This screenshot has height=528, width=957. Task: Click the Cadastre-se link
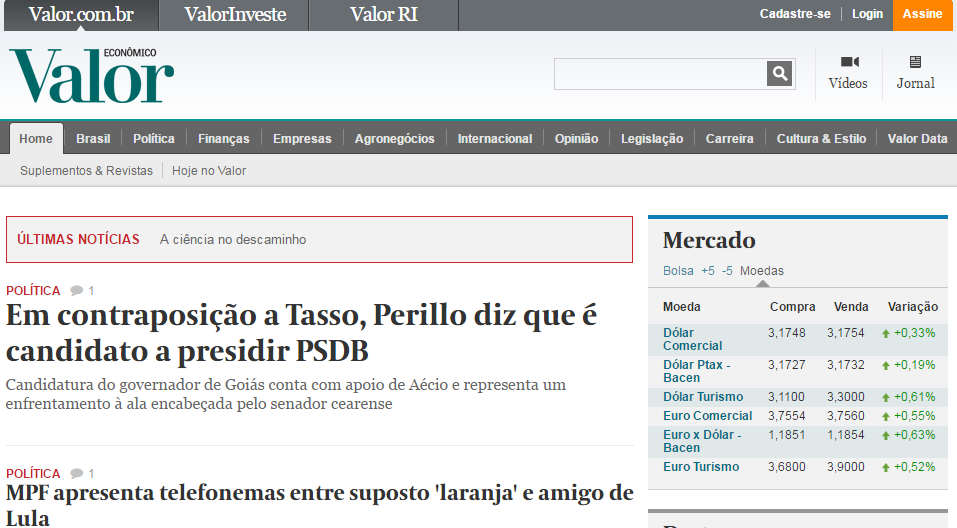point(795,14)
